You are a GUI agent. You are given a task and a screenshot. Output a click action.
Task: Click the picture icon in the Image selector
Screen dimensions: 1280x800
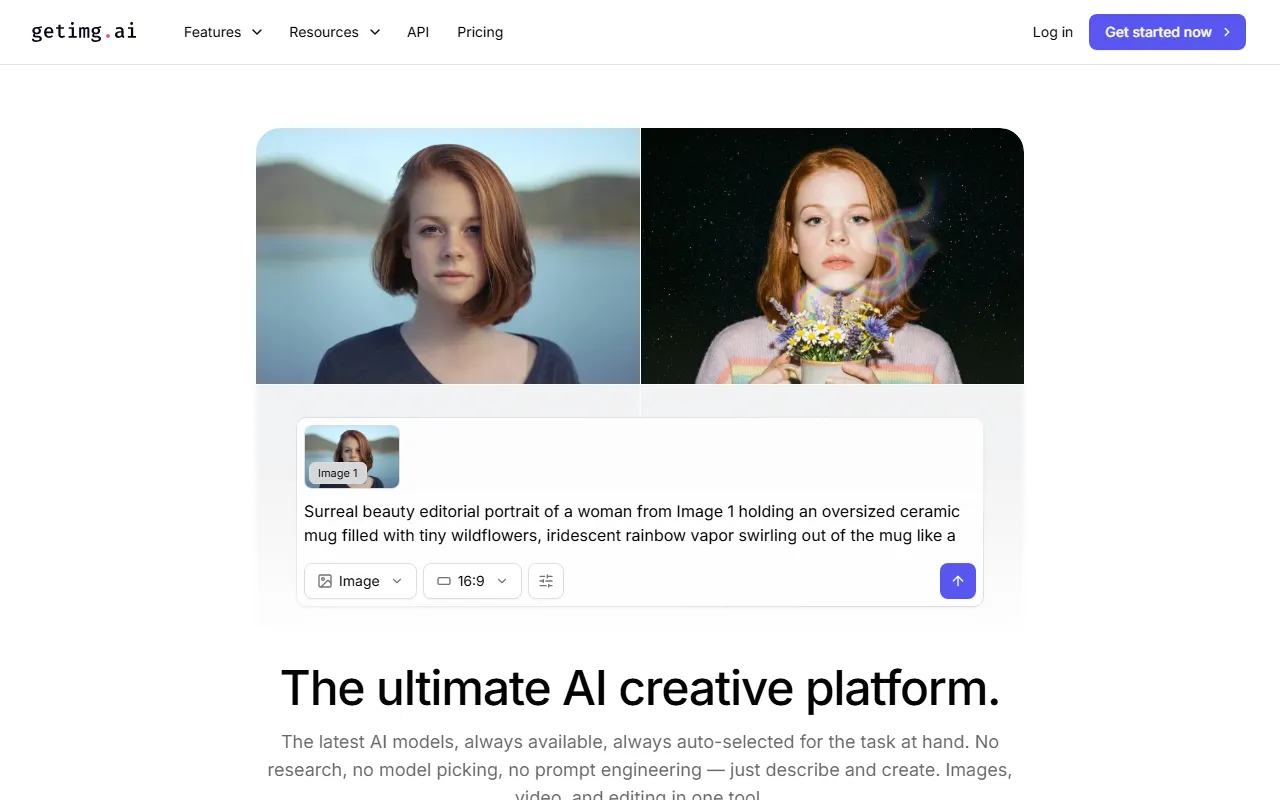[x=325, y=581]
